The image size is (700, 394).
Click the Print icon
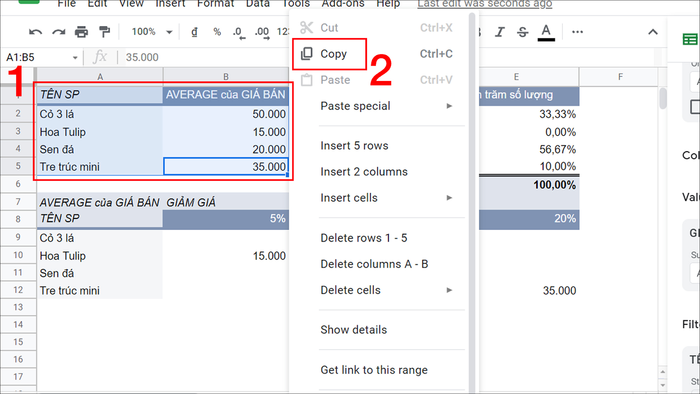pyautogui.click(x=81, y=32)
